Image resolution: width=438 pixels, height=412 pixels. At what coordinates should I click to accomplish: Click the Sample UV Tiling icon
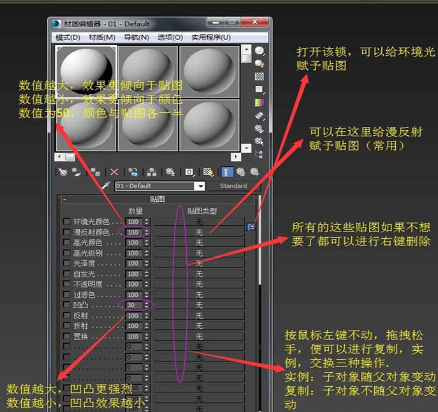click(259, 89)
